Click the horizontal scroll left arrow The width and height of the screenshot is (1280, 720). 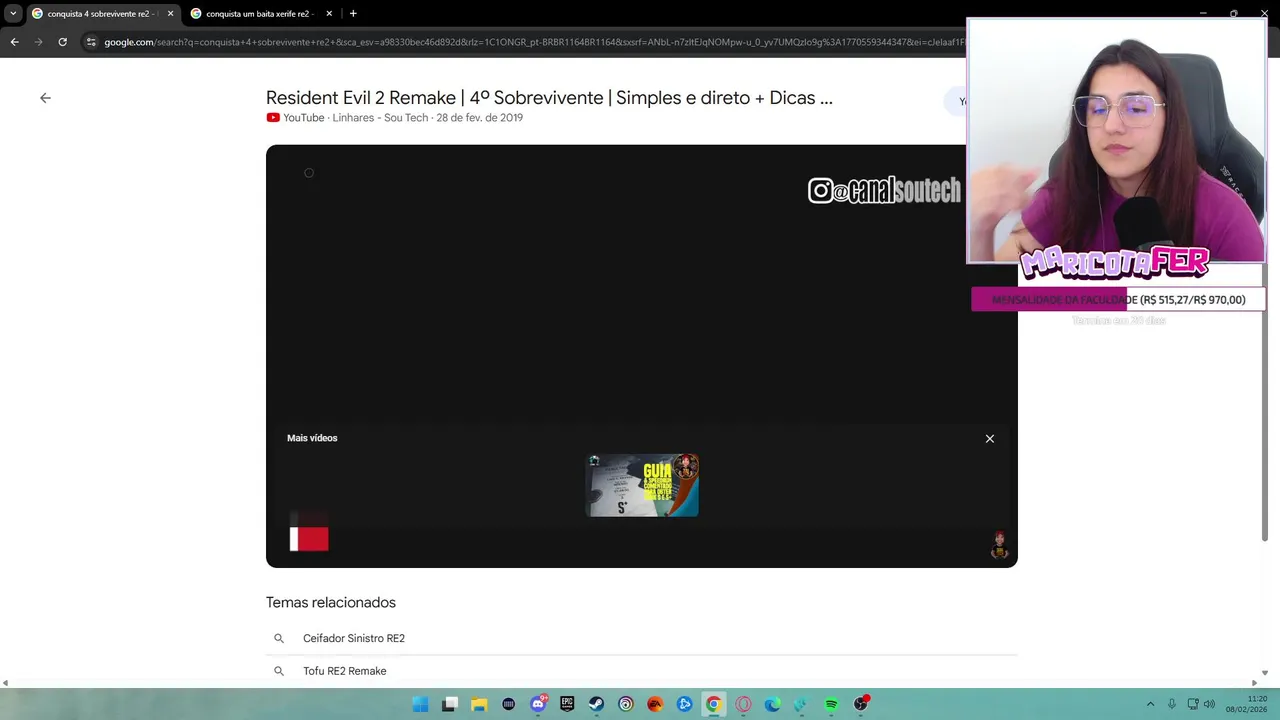(5, 683)
